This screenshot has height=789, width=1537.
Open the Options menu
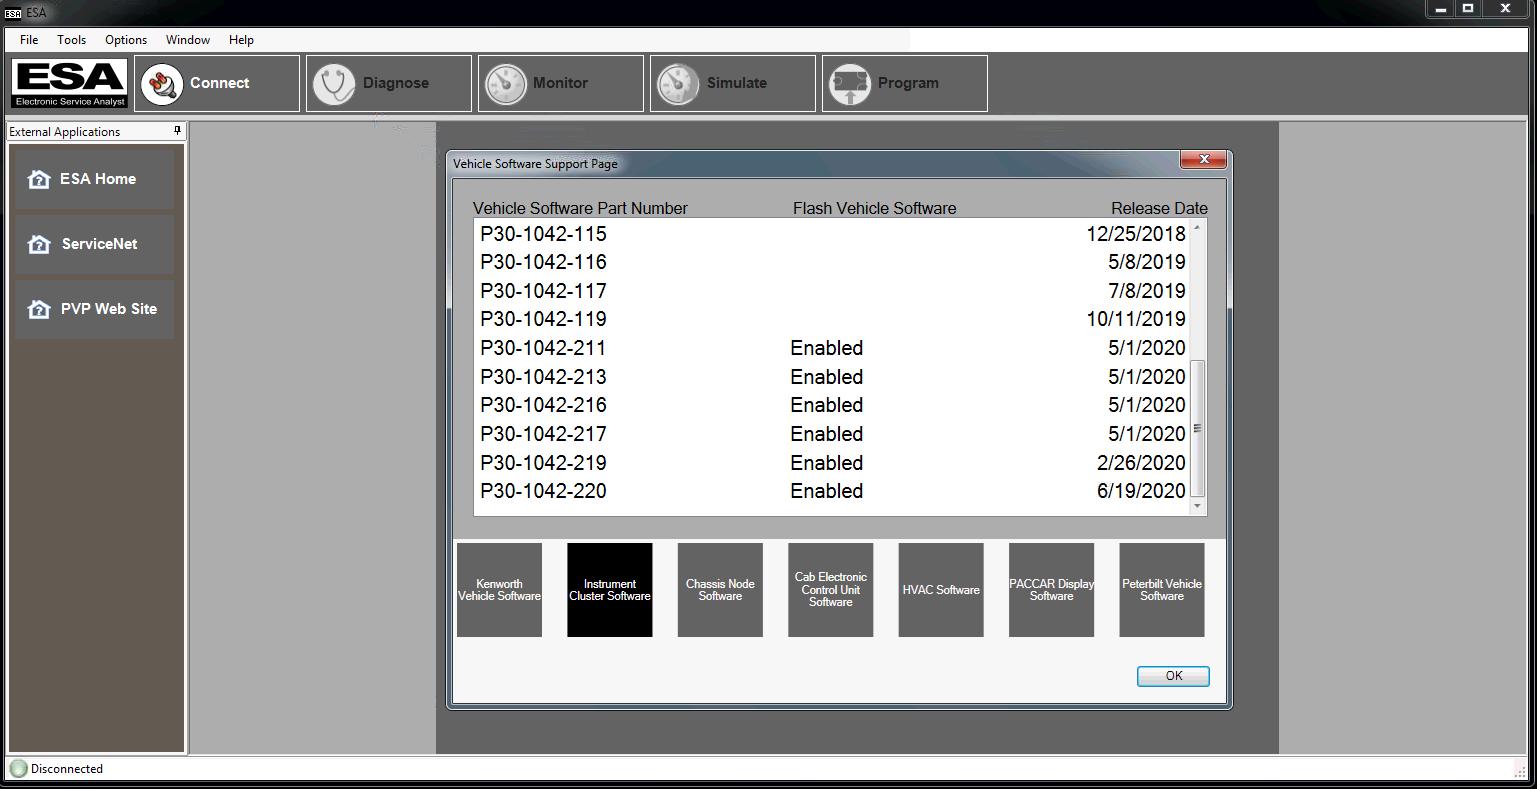(126, 40)
